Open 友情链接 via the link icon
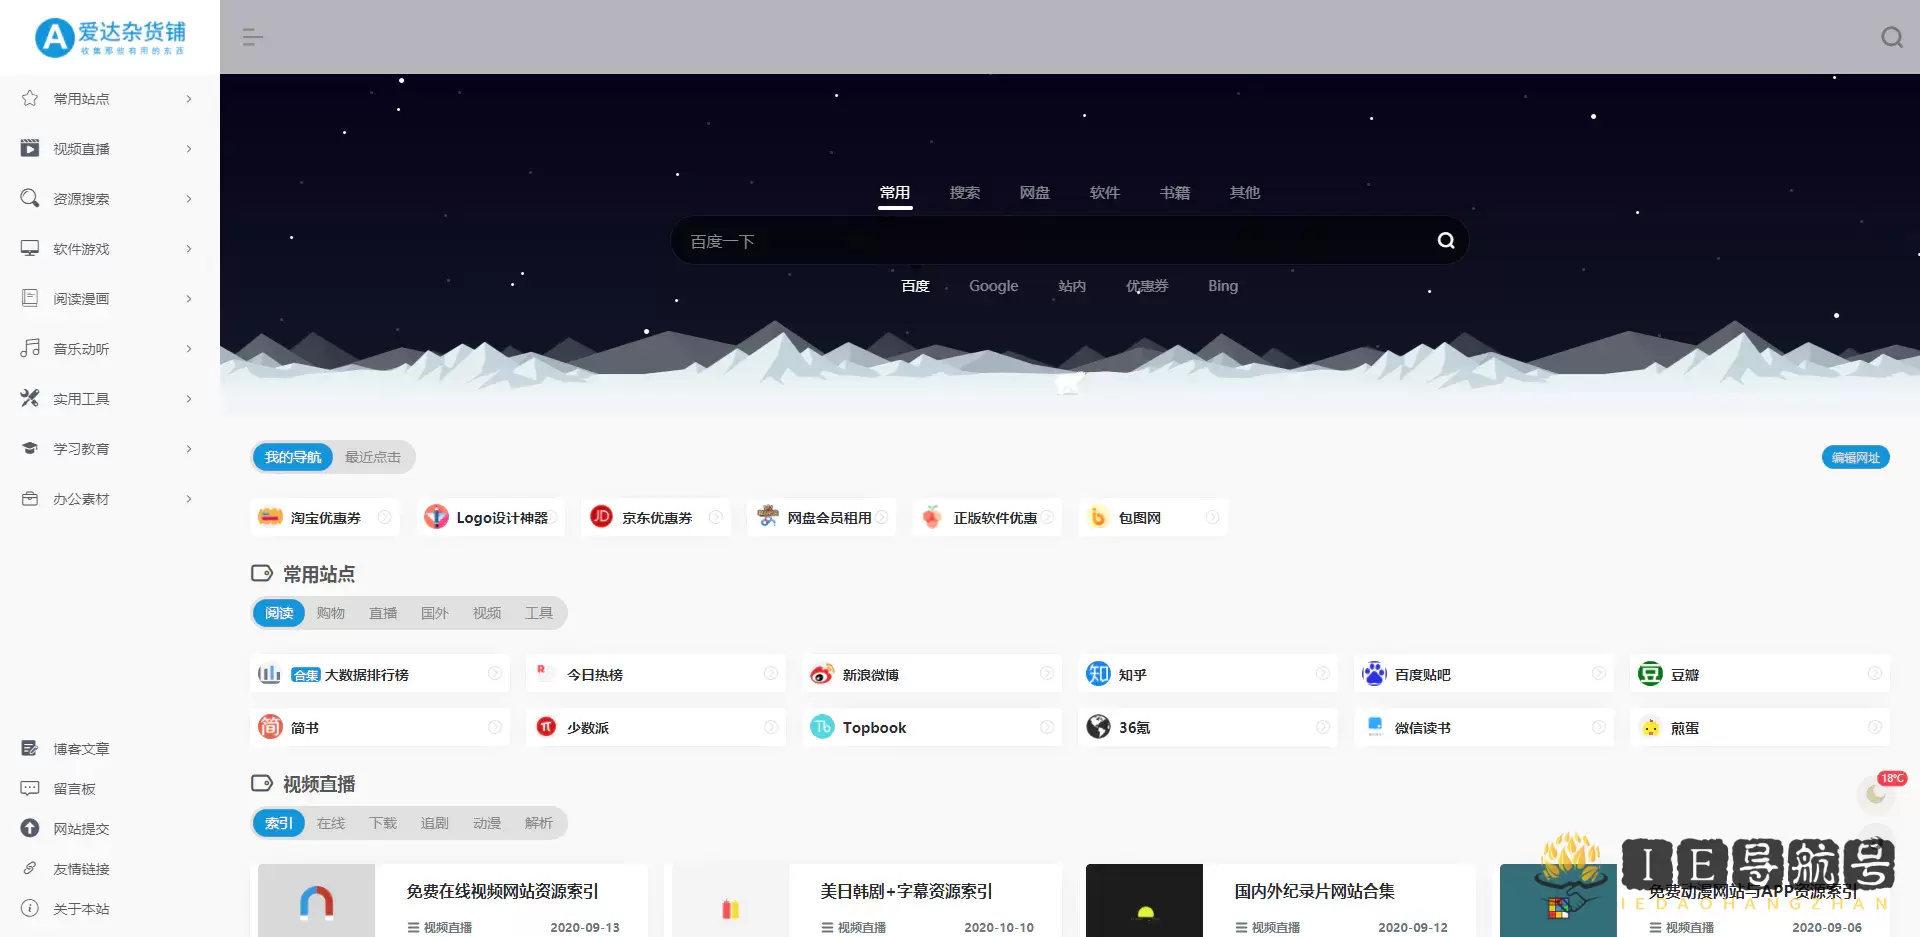Screen dimensions: 1920x937 coord(30,868)
